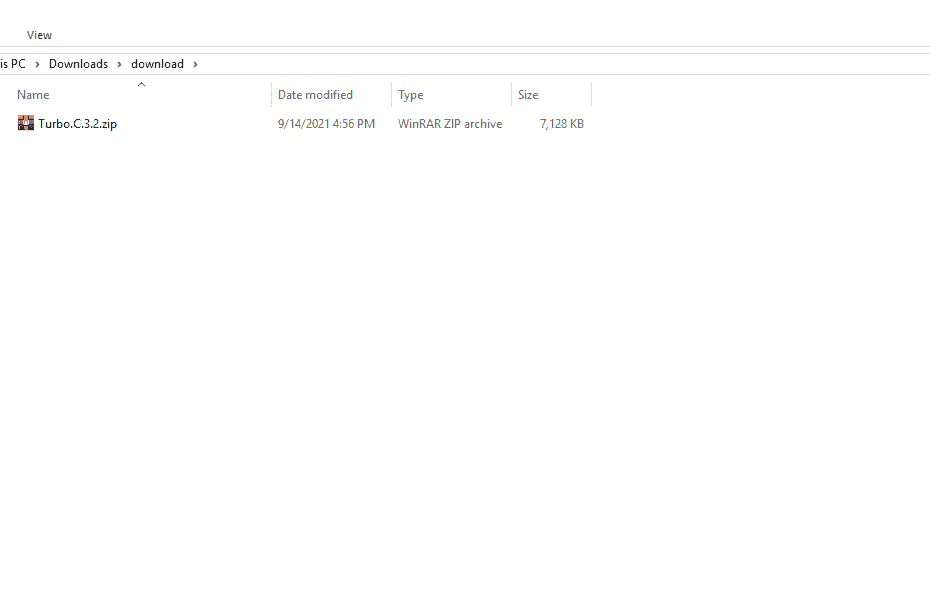Sort files by Type column header
930x604 pixels.
tap(410, 95)
